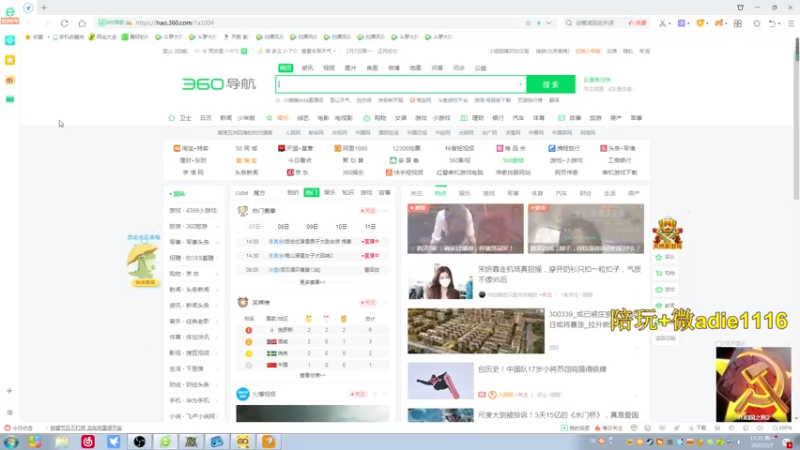The image size is (800, 450).
Task: Switch to the 资讯 search tab
Action: pos(307,68)
